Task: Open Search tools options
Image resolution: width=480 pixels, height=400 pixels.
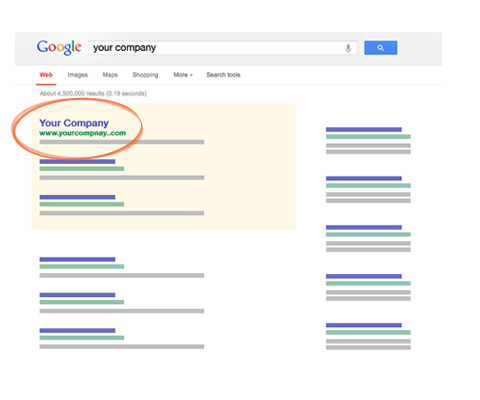Action: coord(223,75)
